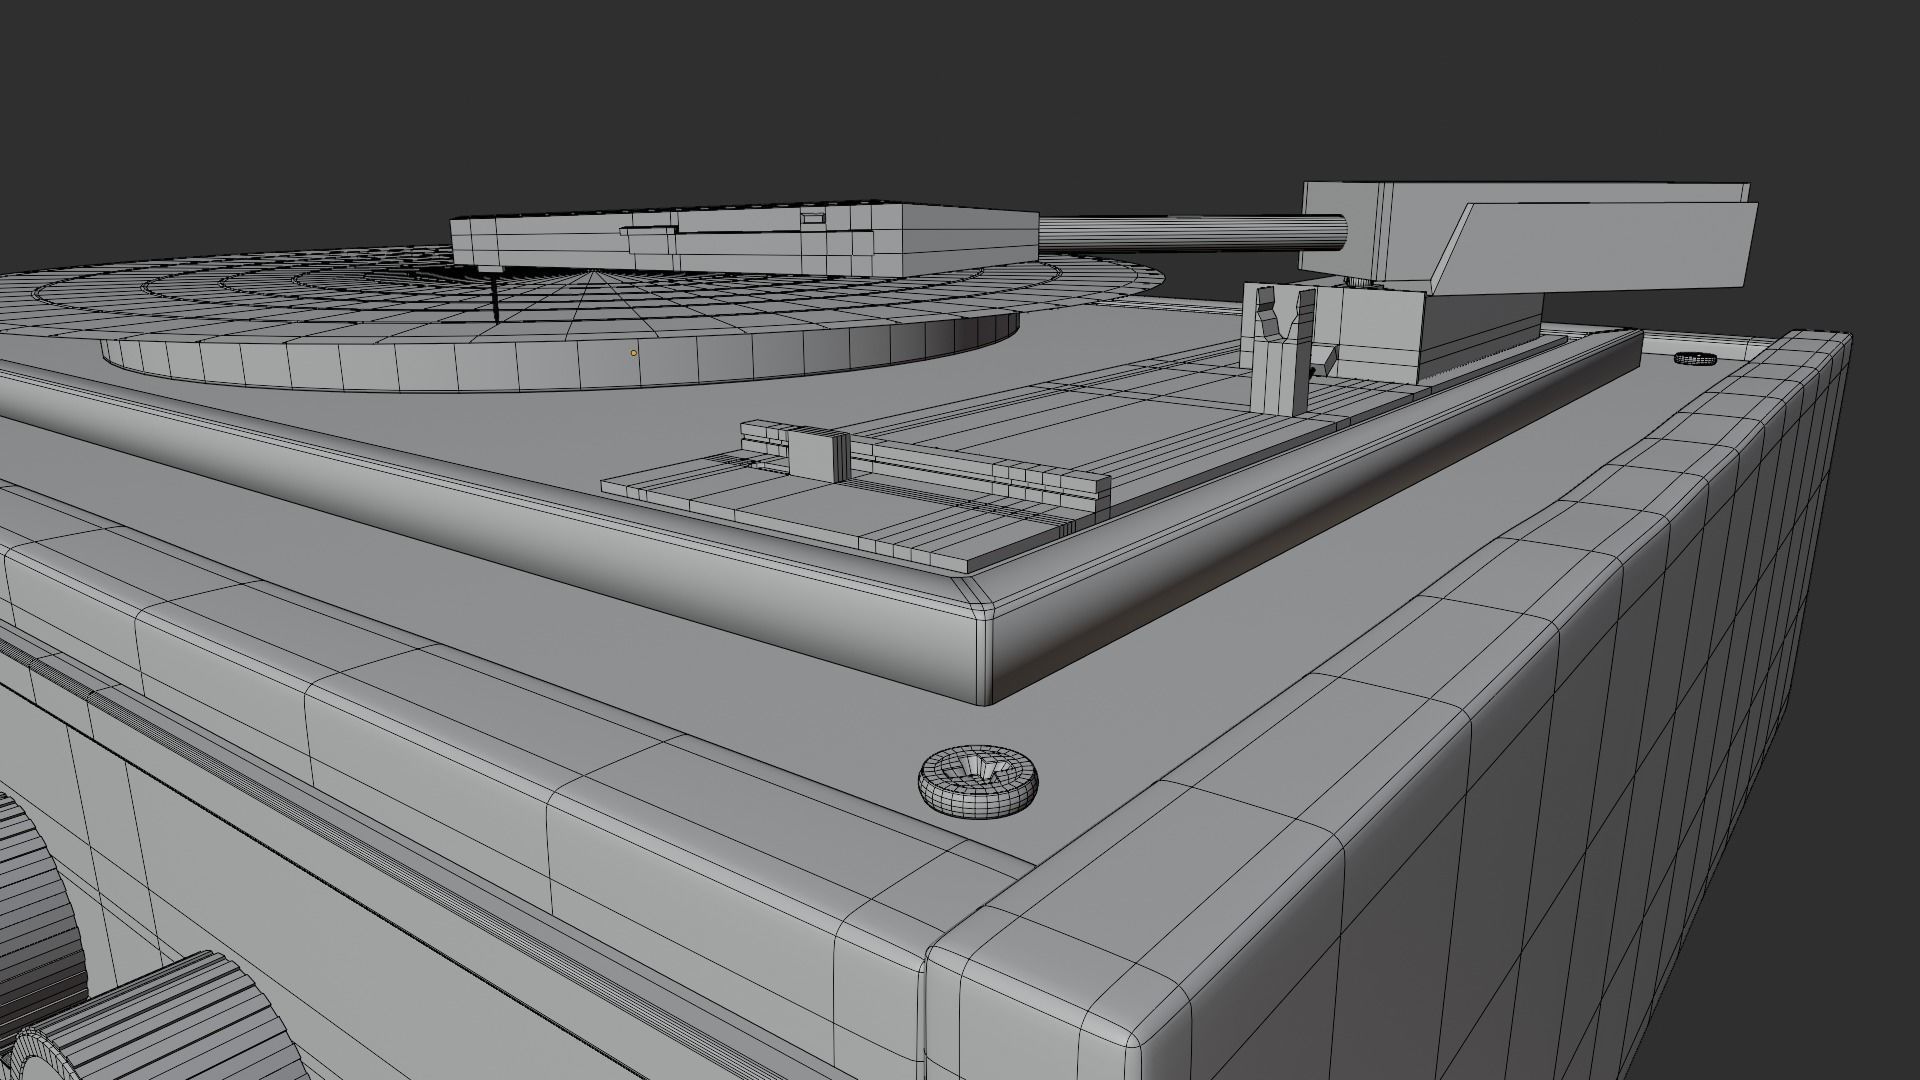Click the cylindrical tonearm tube

tap(1190, 233)
